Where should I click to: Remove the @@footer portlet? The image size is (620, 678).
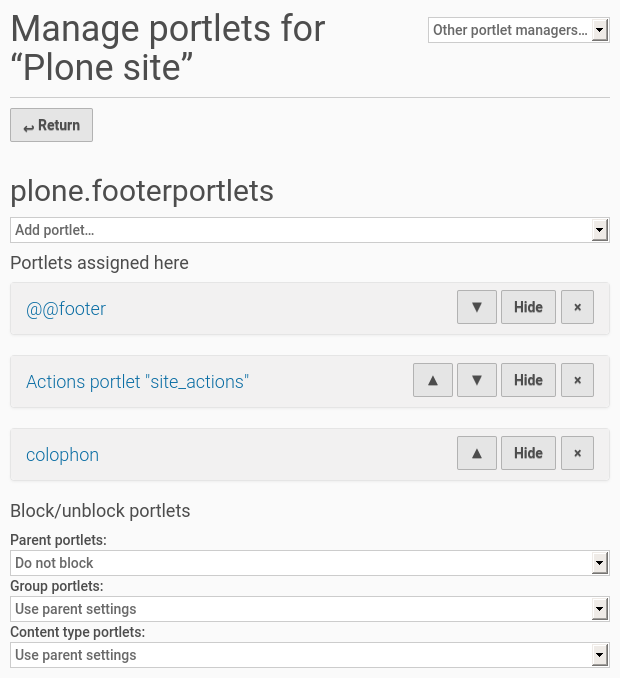pyautogui.click(x=577, y=307)
